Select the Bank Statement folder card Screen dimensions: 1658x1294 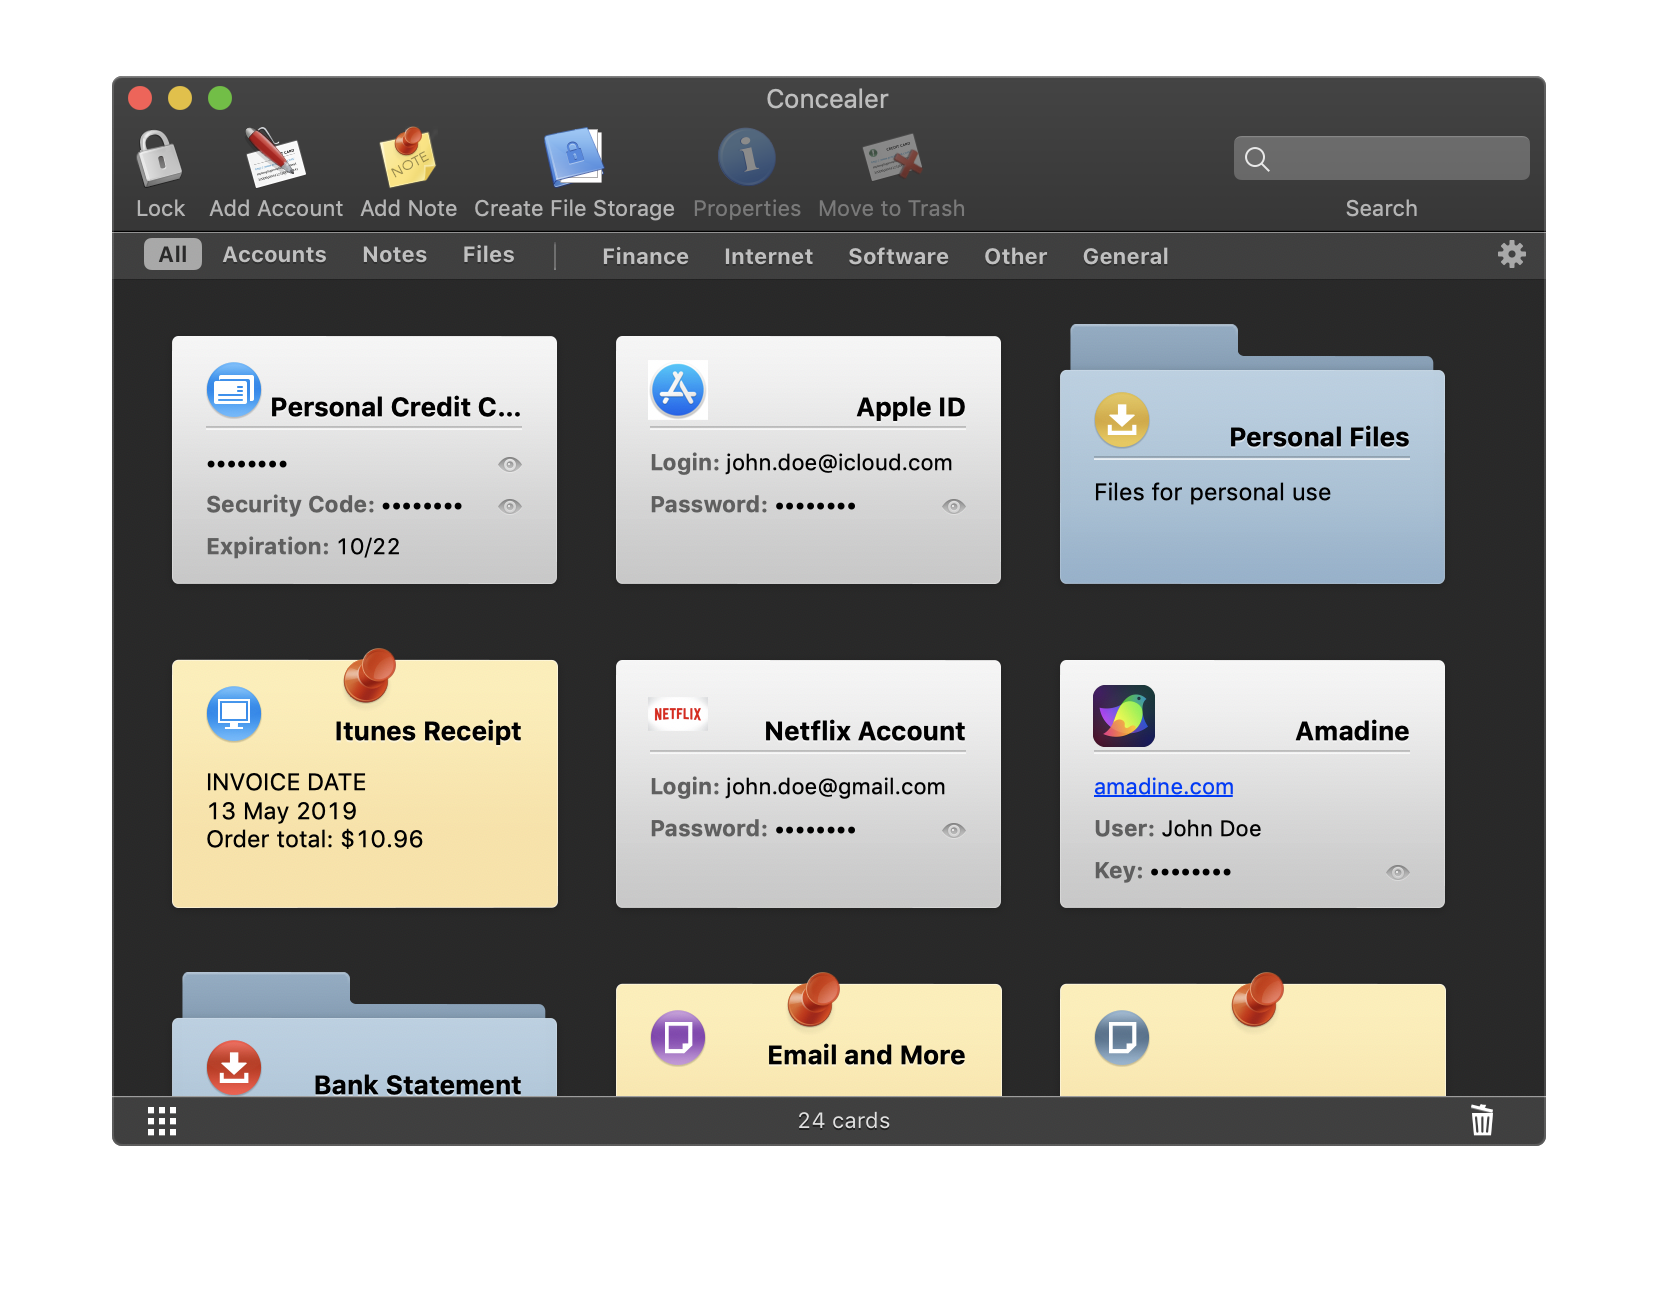[364, 1034]
